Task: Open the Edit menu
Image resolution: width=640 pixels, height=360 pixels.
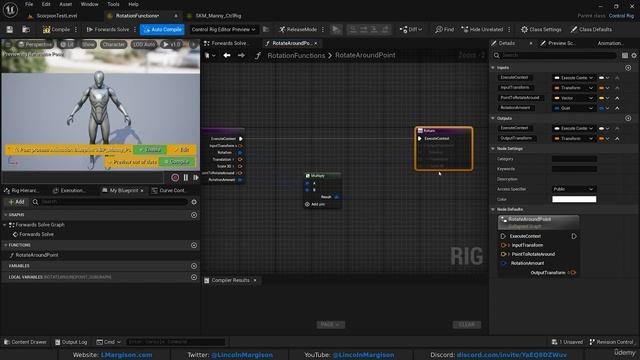Action: tap(46, 4)
